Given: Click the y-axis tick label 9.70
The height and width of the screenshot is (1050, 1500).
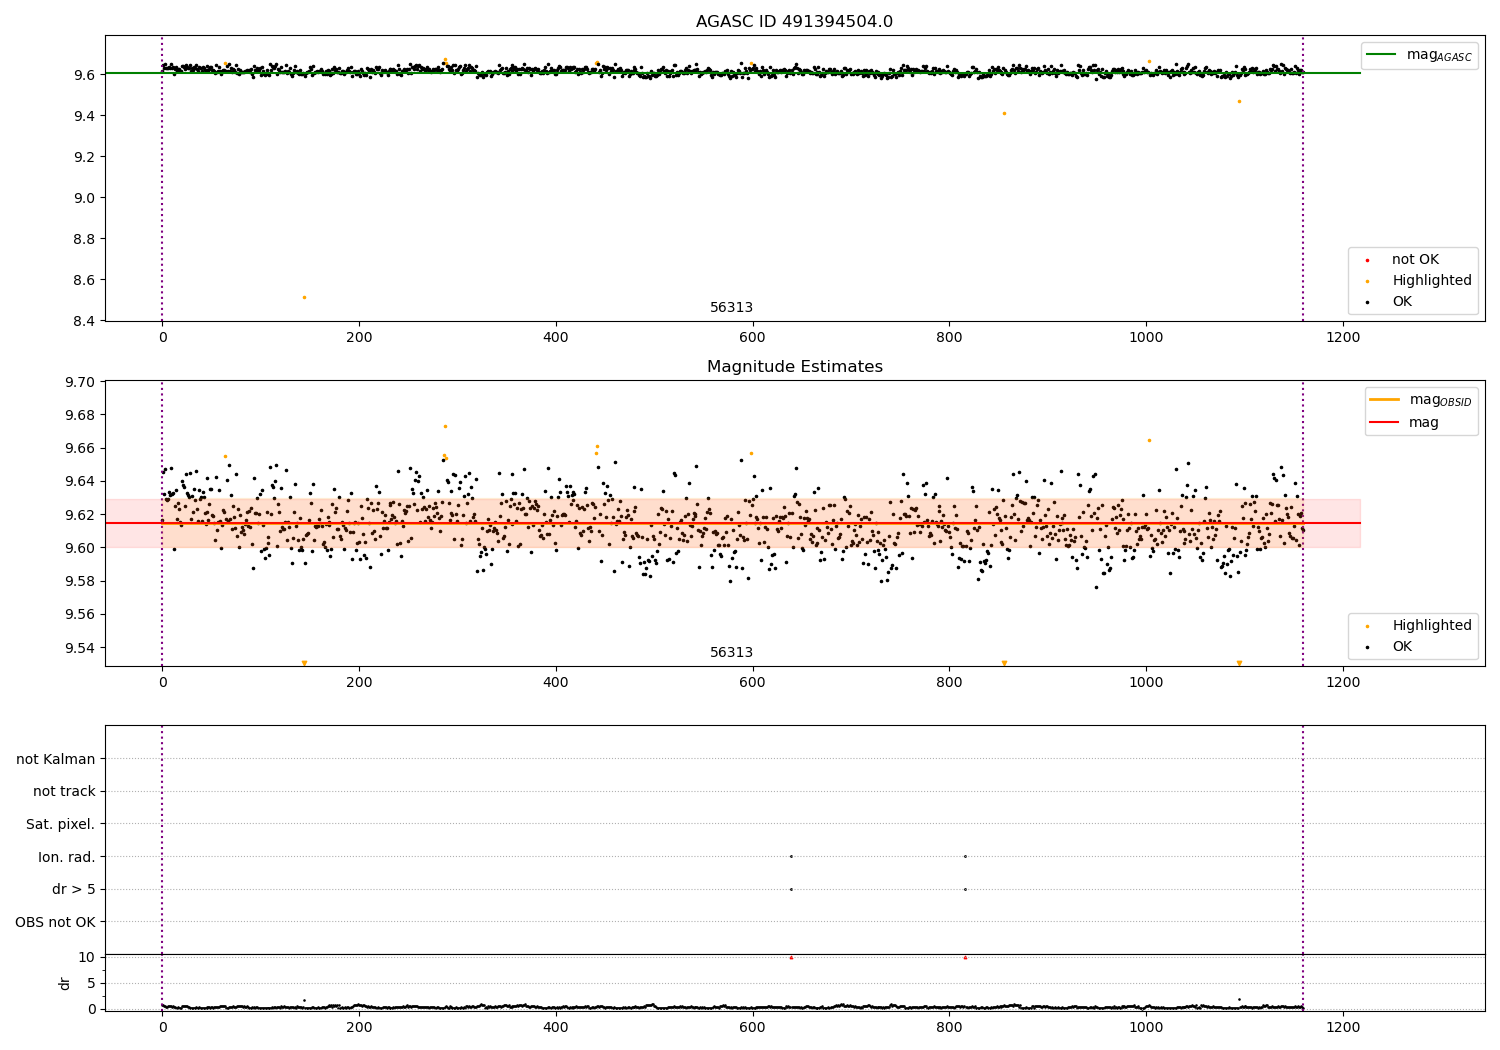Looking at the screenshot, I should [x=80, y=382].
